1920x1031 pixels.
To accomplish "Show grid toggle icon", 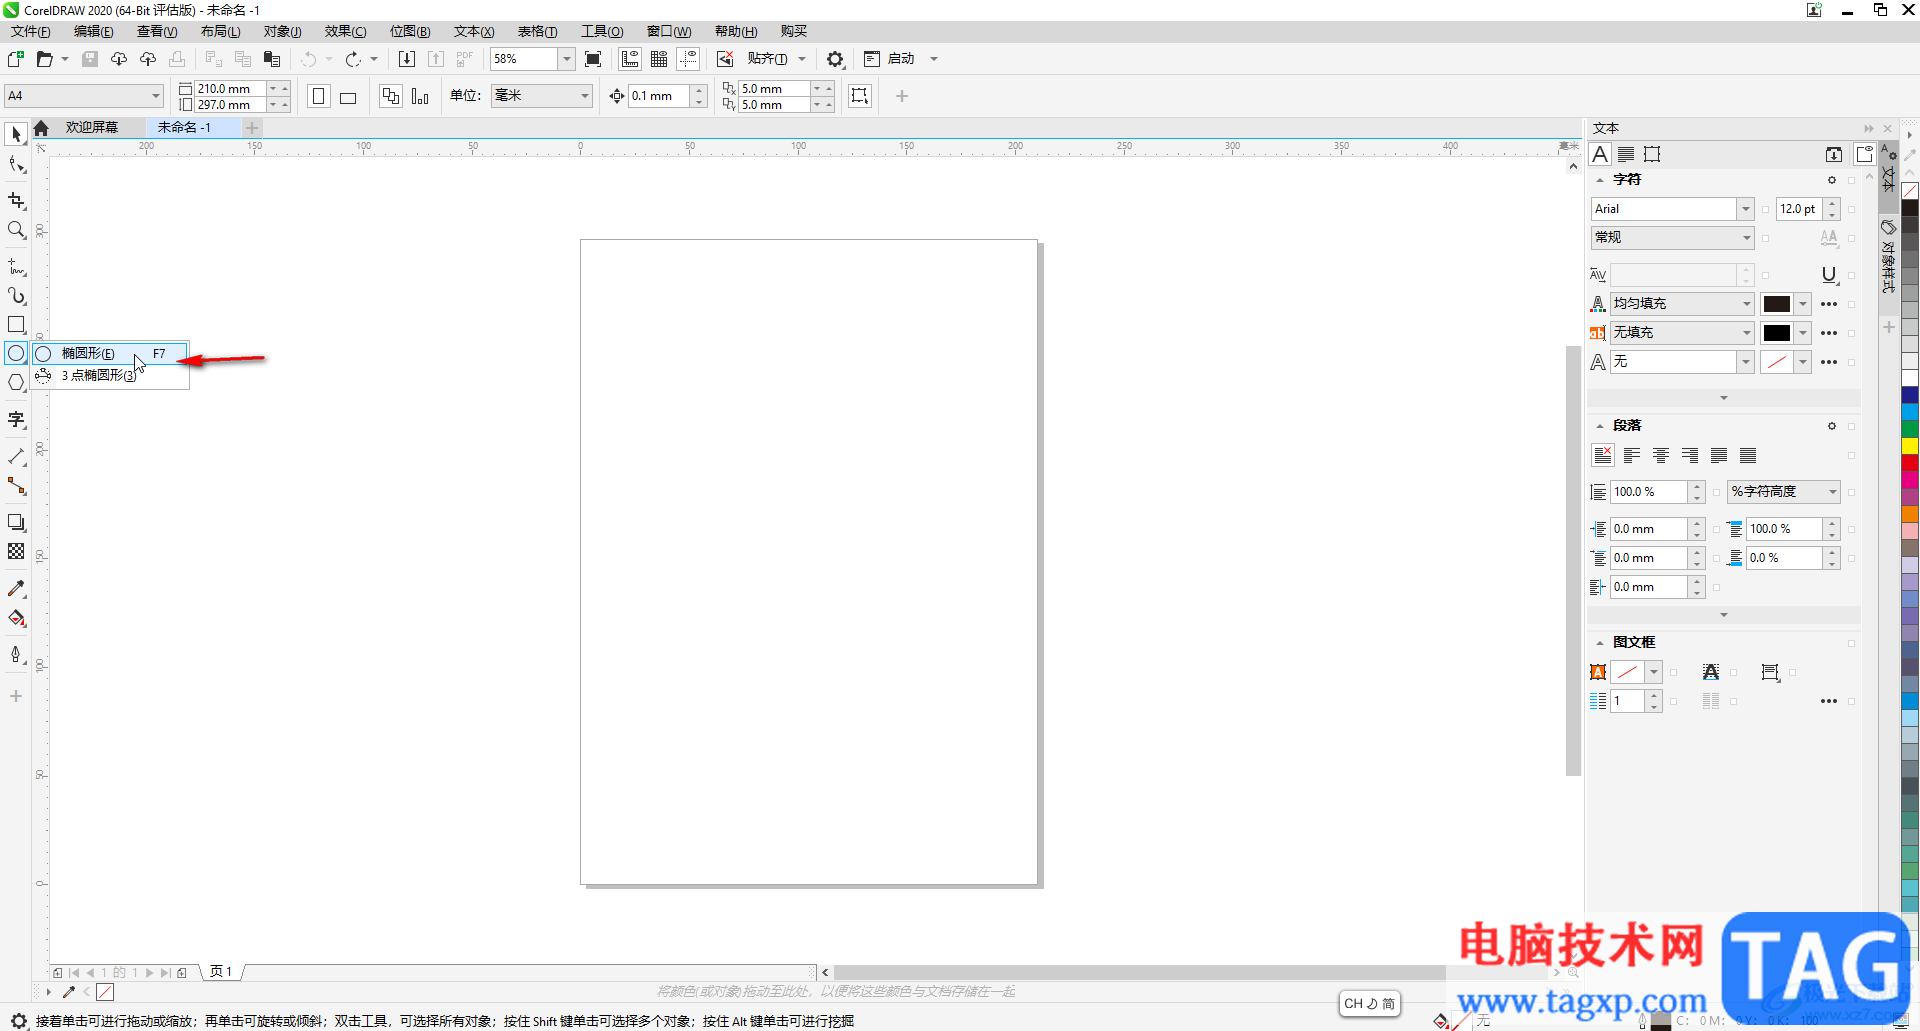I will click(x=659, y=59).
